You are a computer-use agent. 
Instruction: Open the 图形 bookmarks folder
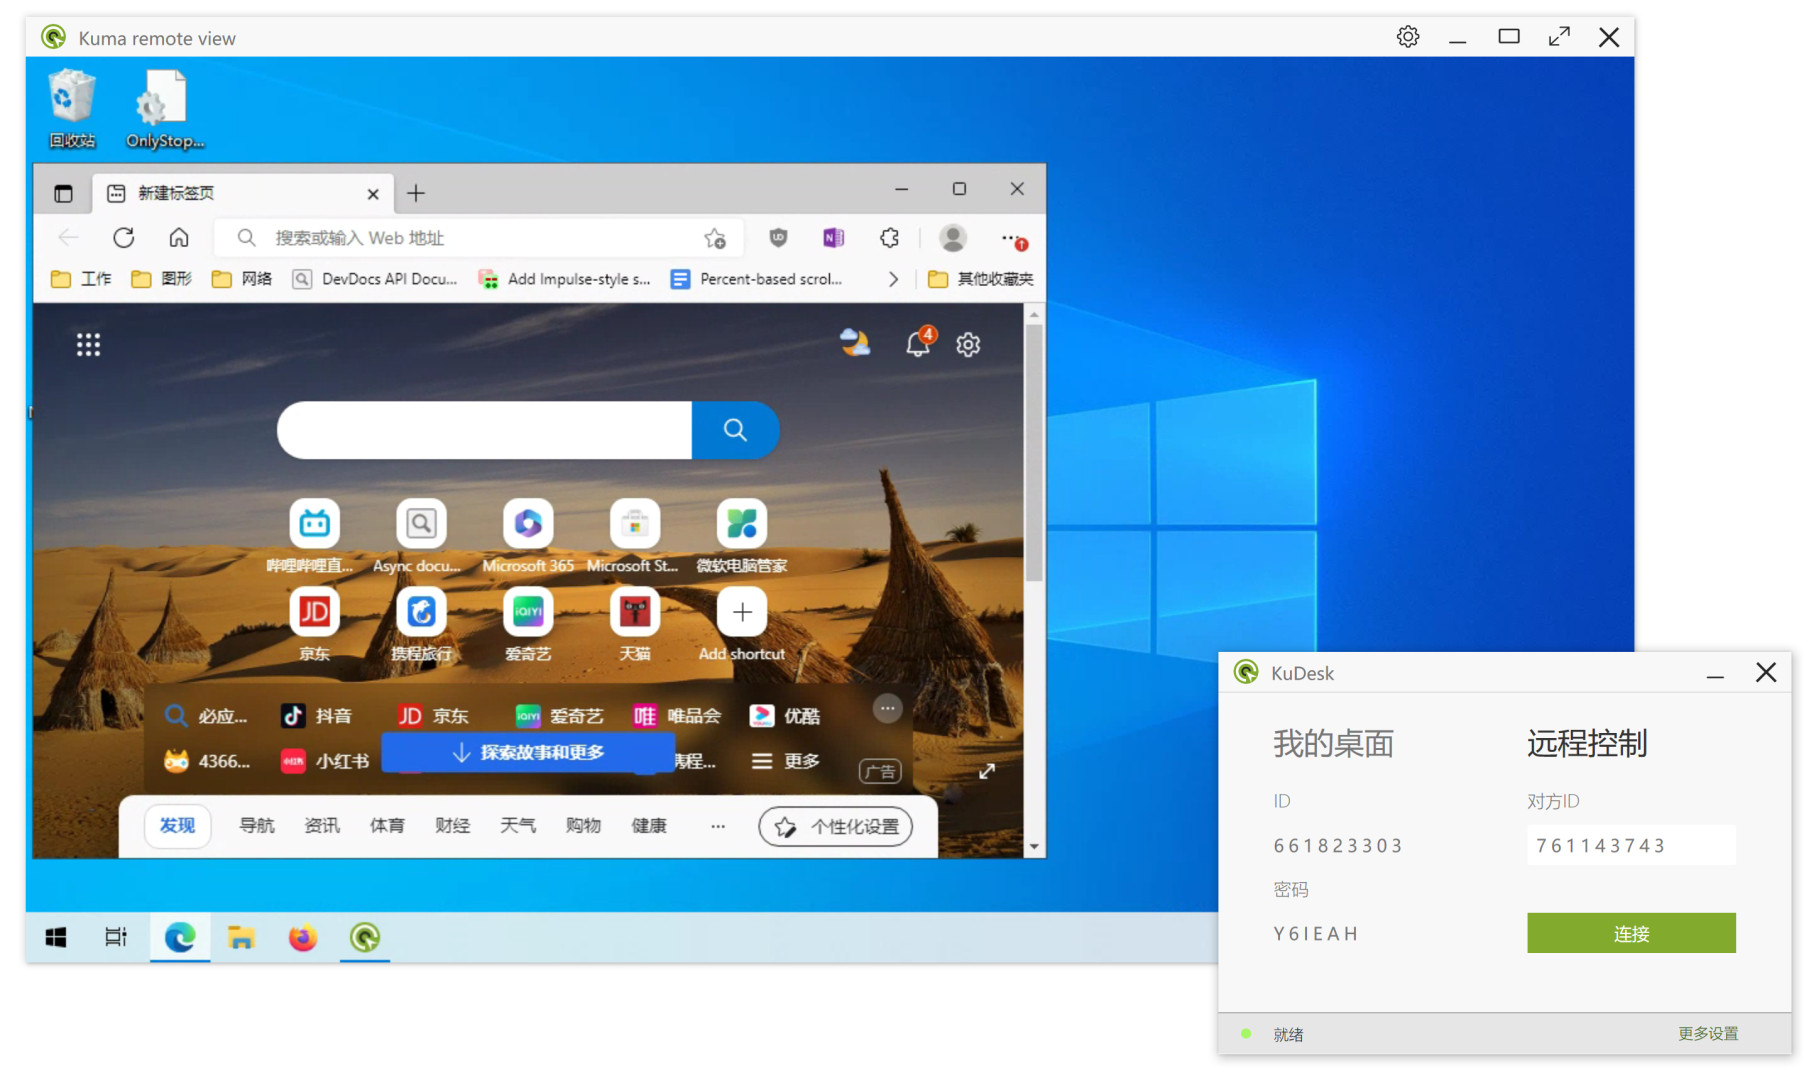tap(162, 279)
